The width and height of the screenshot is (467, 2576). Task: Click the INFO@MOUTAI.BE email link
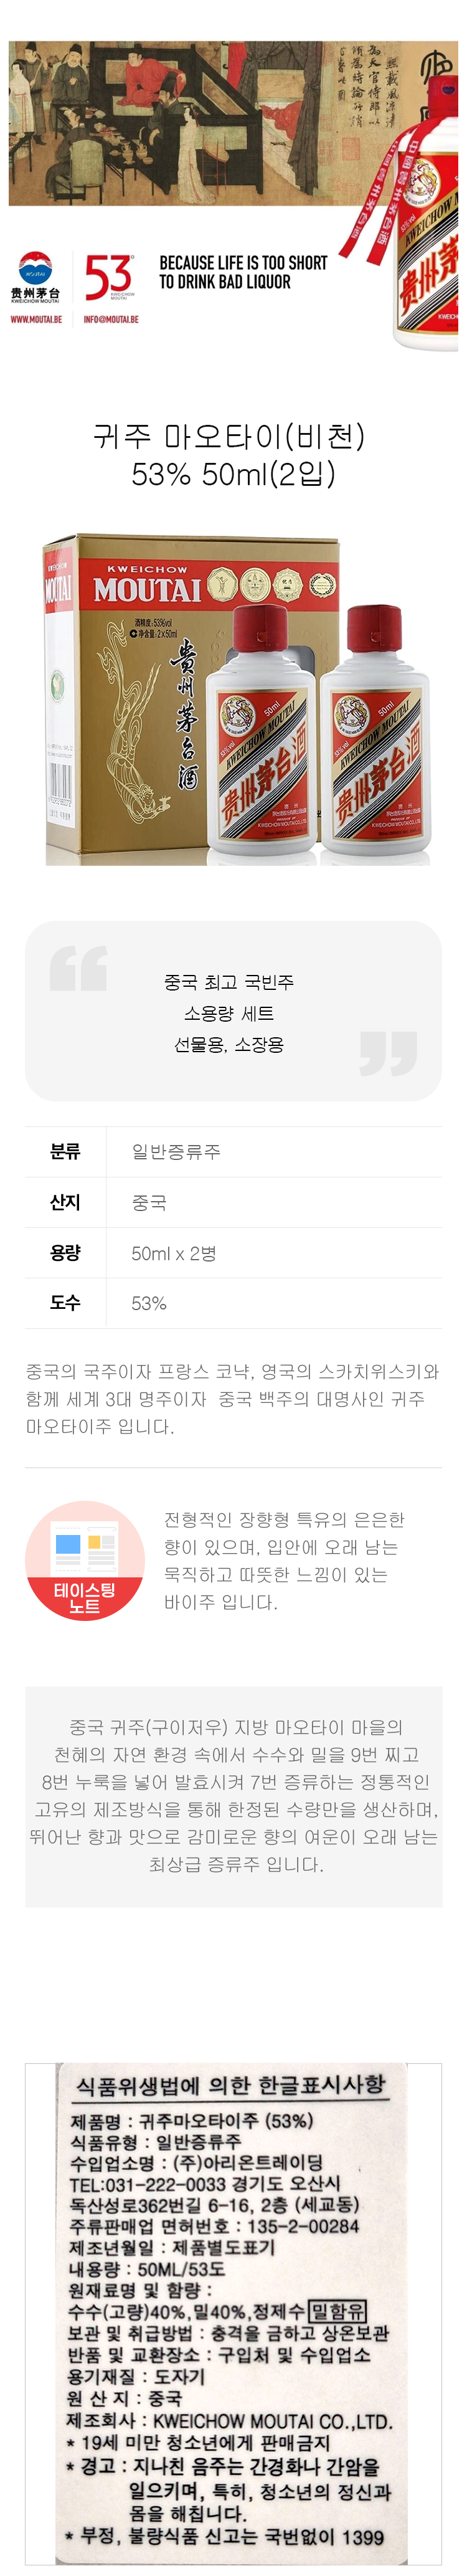110,320
